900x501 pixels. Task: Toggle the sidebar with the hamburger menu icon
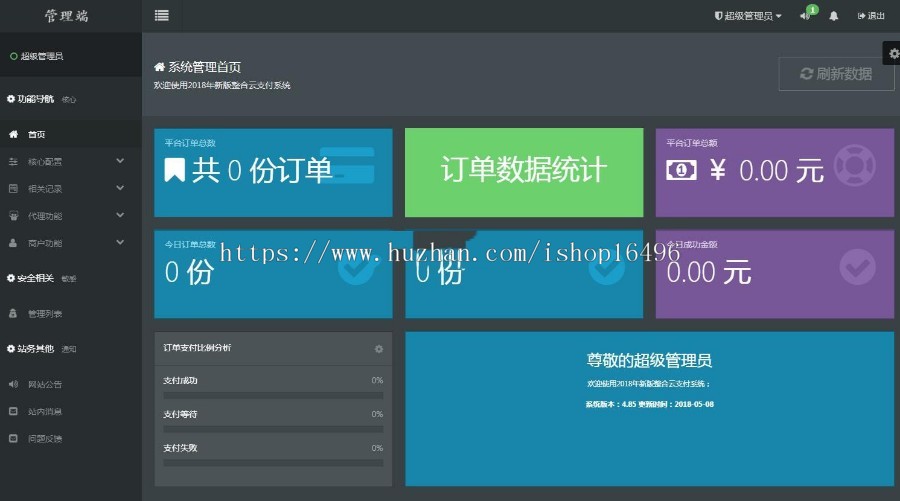pos(162,15)
